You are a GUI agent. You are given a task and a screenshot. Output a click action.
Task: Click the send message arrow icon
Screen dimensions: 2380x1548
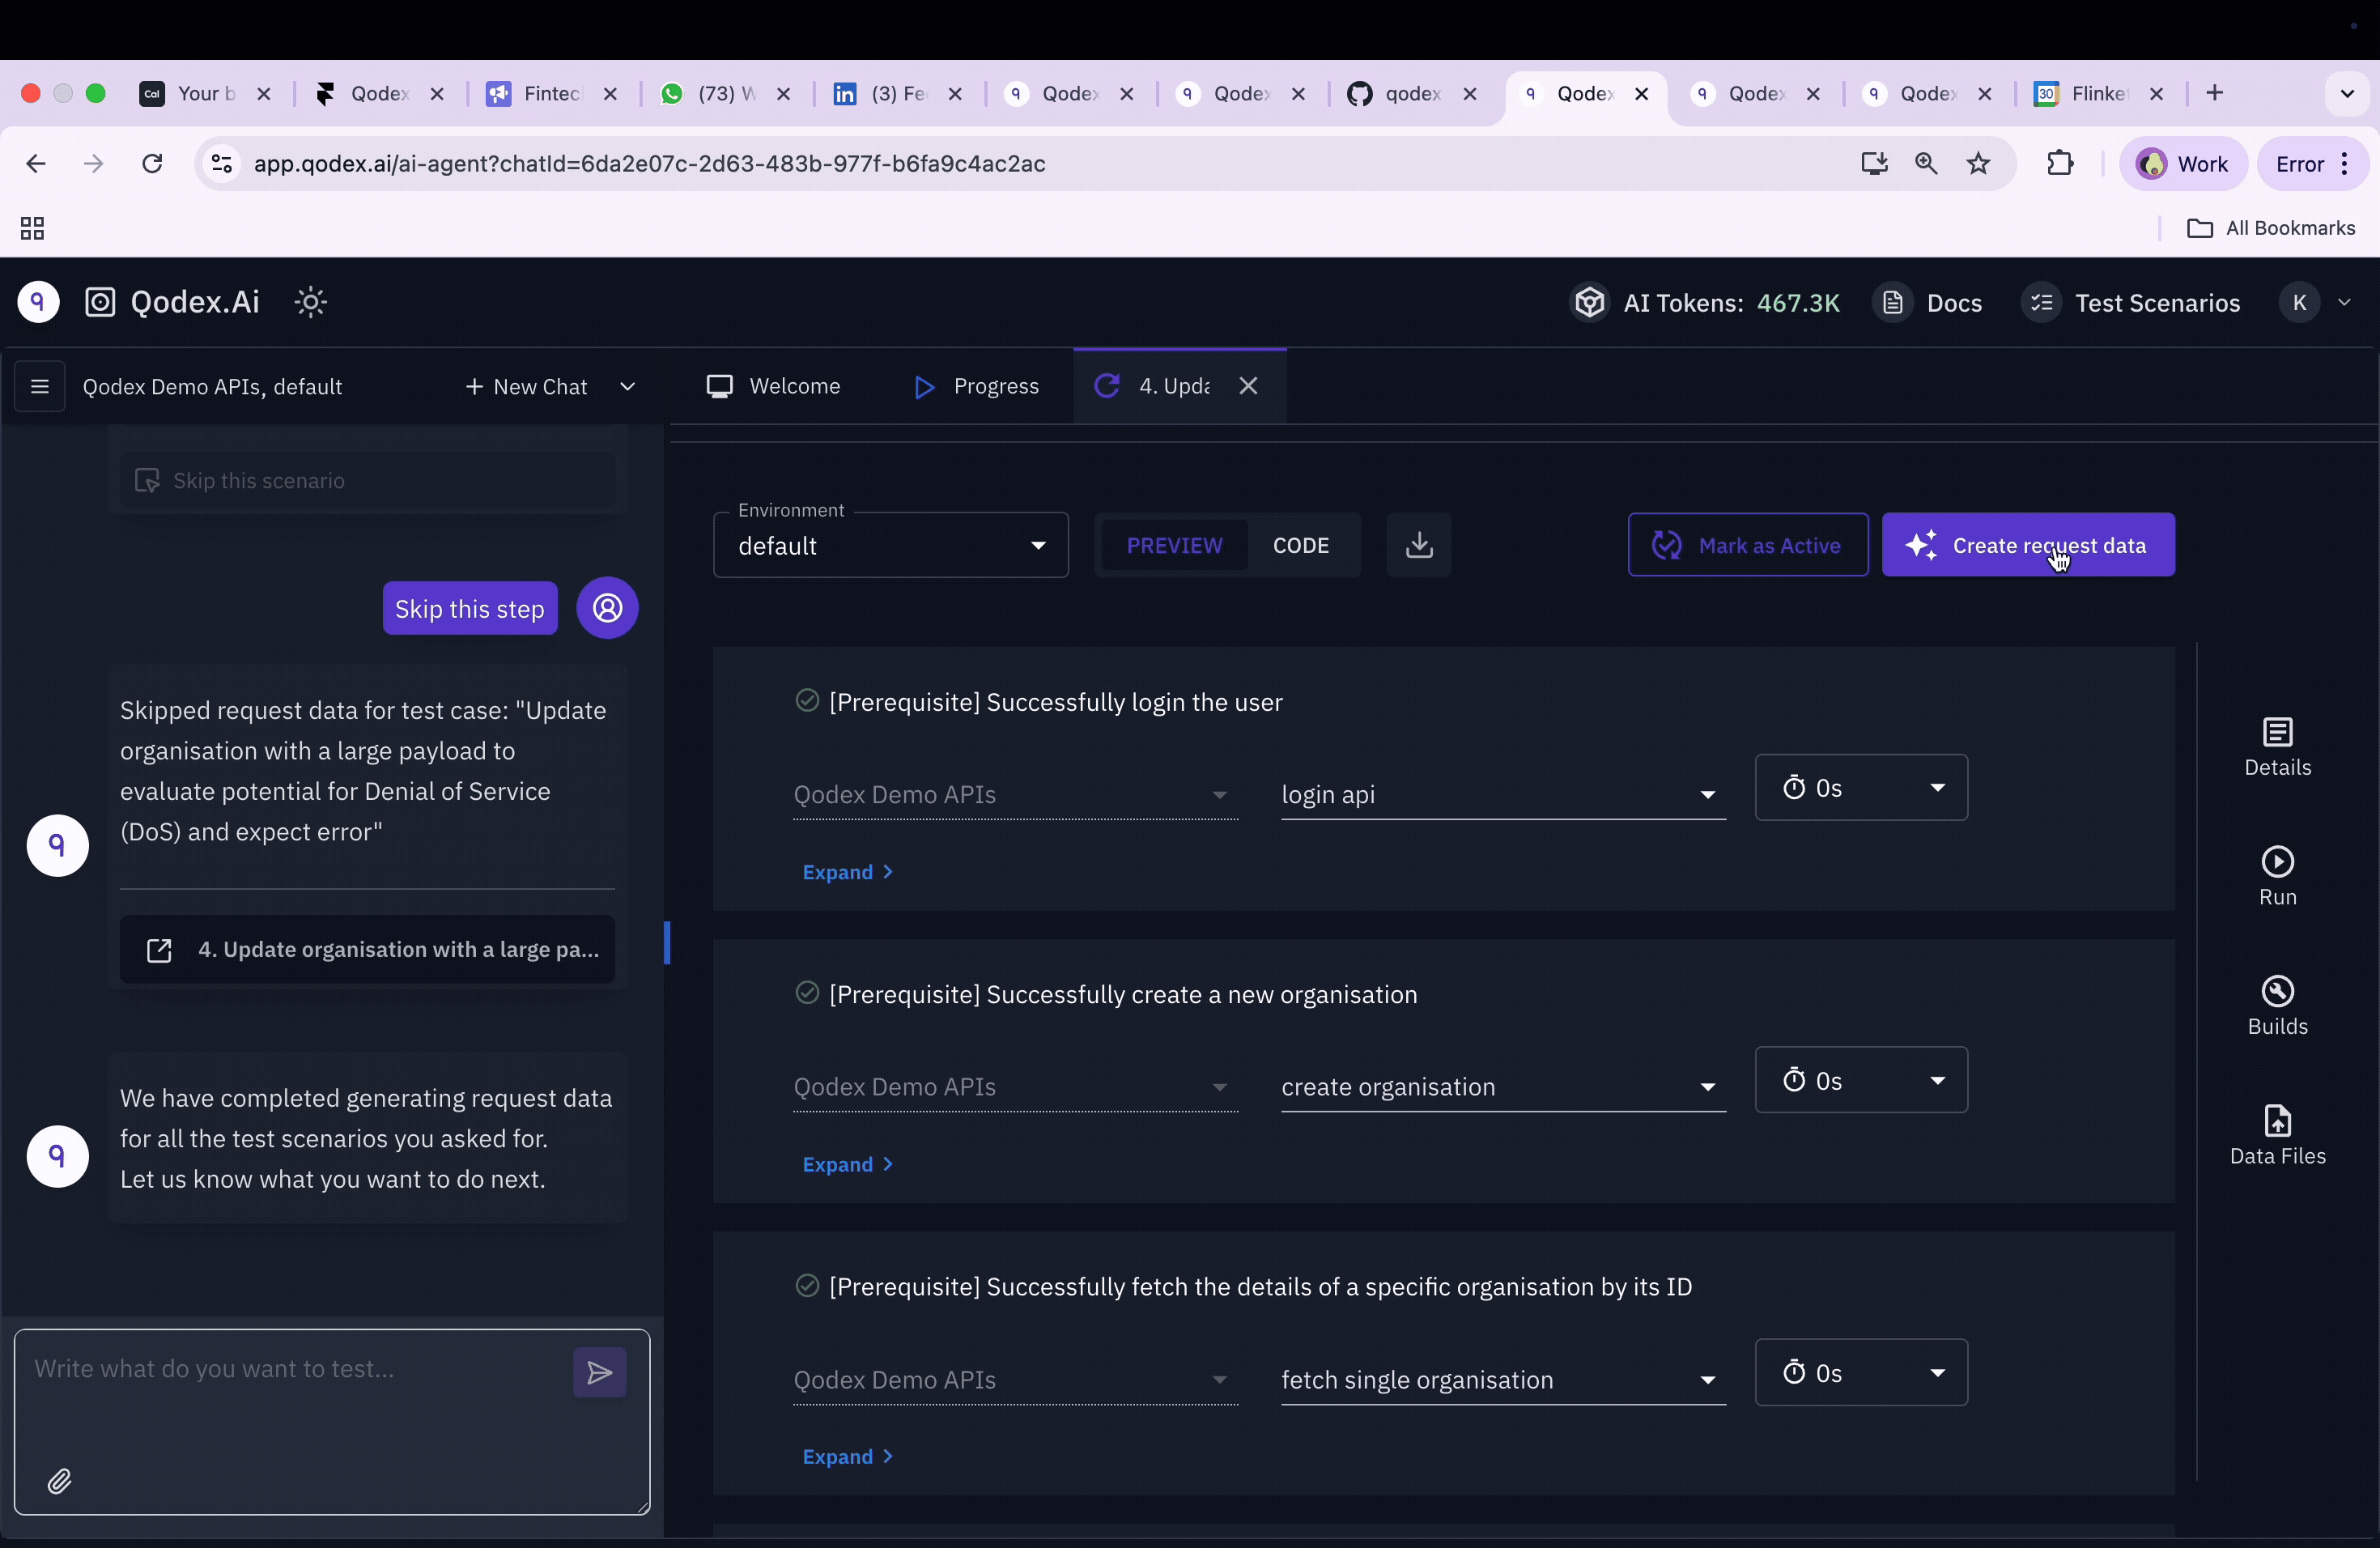click(599, 1372)
